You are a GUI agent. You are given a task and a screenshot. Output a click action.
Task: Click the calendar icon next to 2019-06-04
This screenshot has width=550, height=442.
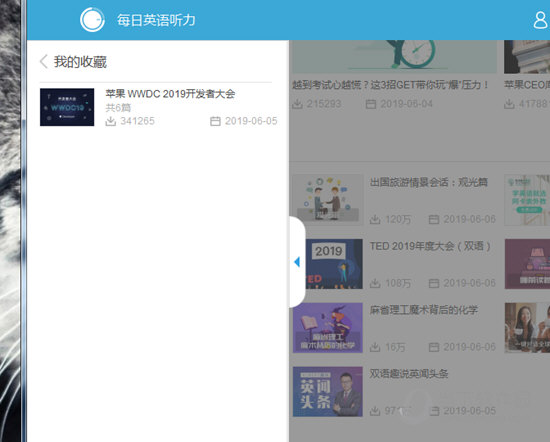(371, 104)
